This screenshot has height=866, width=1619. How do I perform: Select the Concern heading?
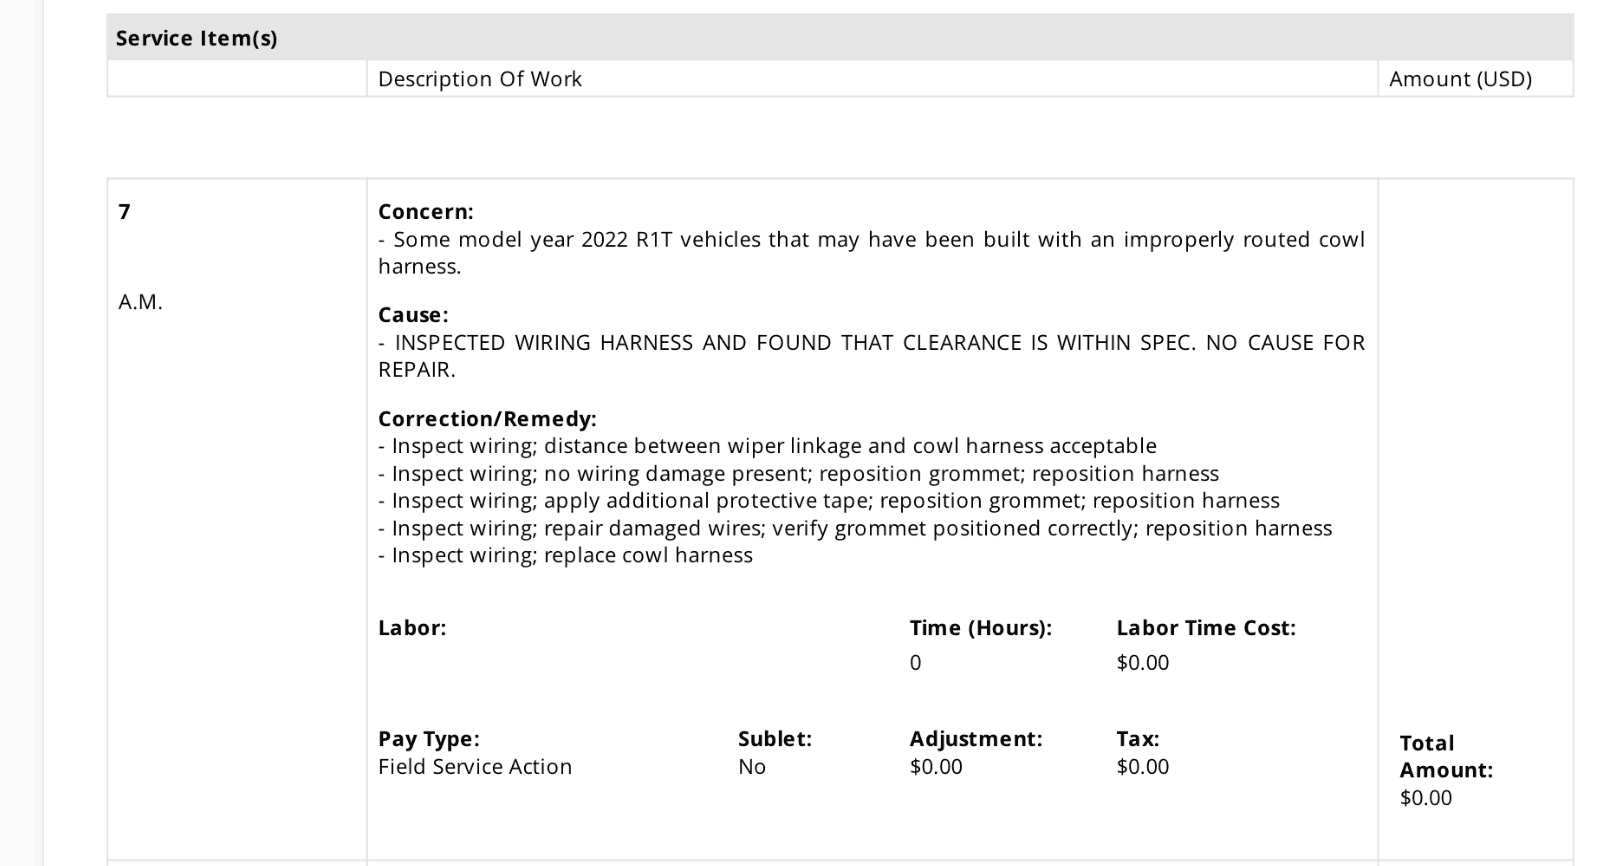coord(425,212)
